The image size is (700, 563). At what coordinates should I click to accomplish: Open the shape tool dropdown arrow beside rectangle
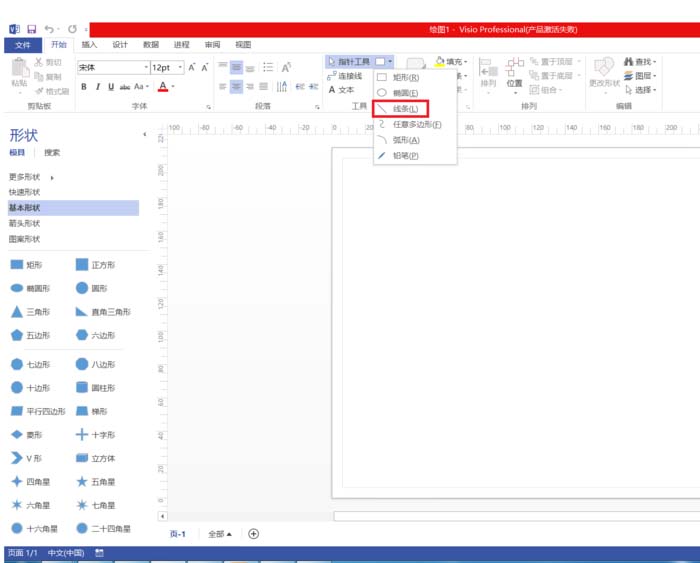coord(390,62)
